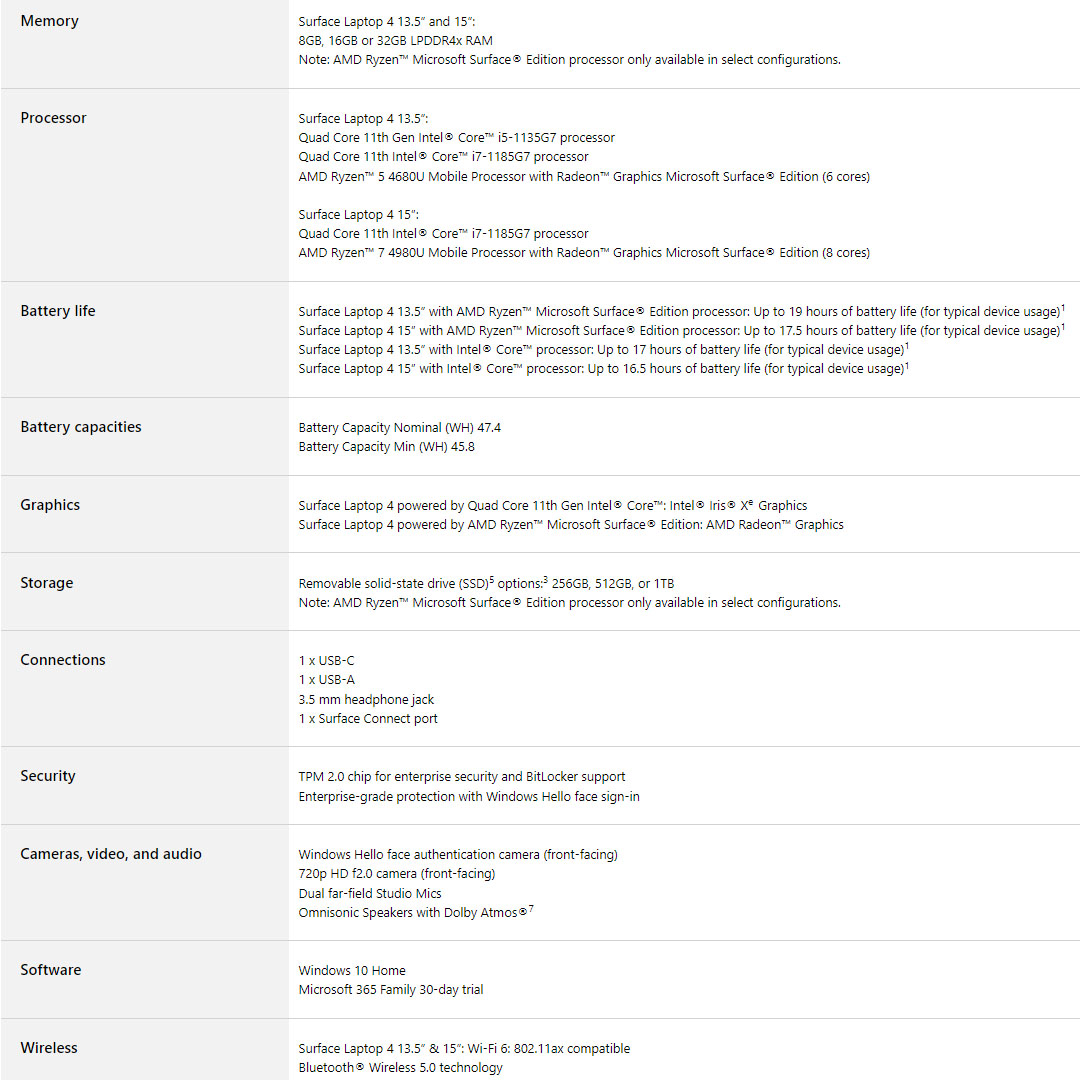This screenshot has height=1080, width=1080.
Task: Click the Wireless row heading
Action: tap(49, 1048)
